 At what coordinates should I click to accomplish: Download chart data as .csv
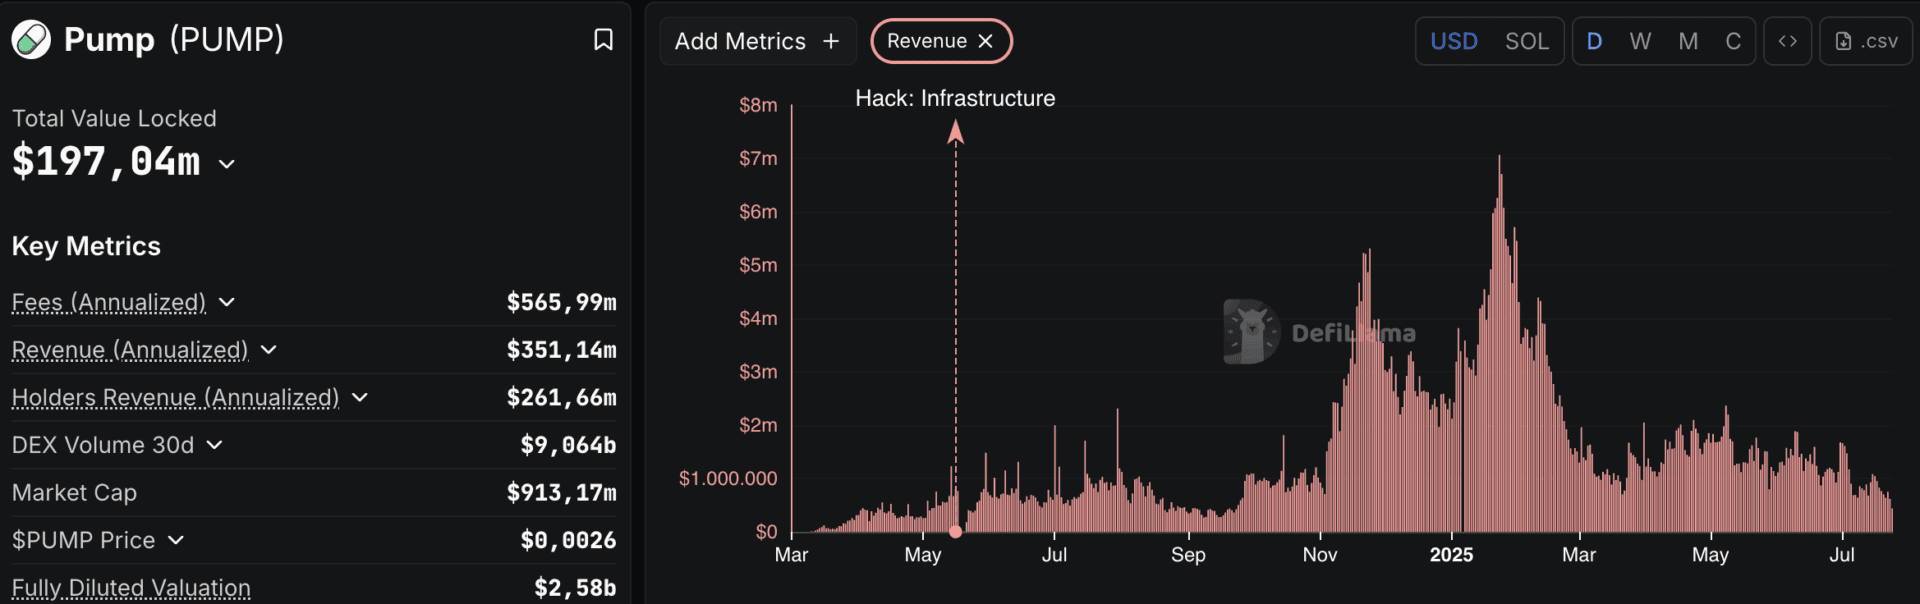click(1866, 41)
